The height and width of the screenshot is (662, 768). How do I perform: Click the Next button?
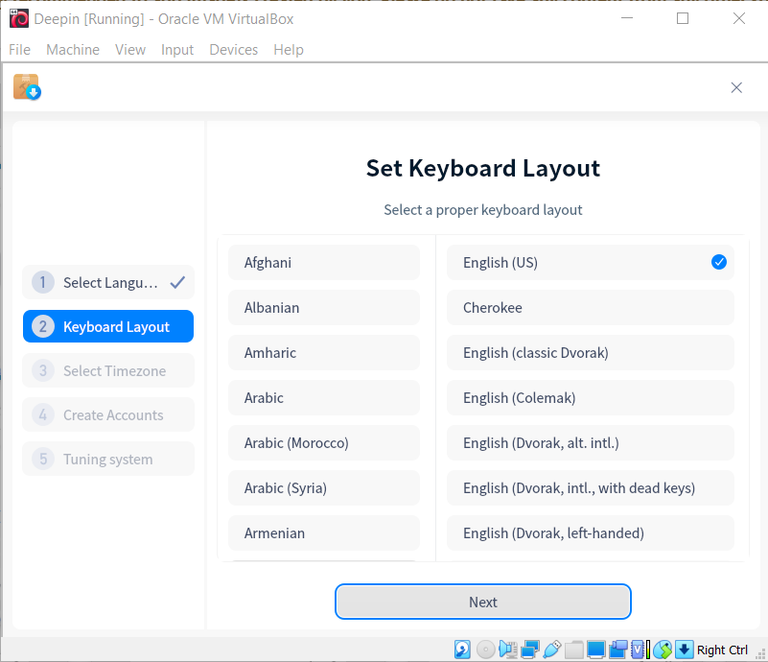pyautogui.click(x=483, y=602)
